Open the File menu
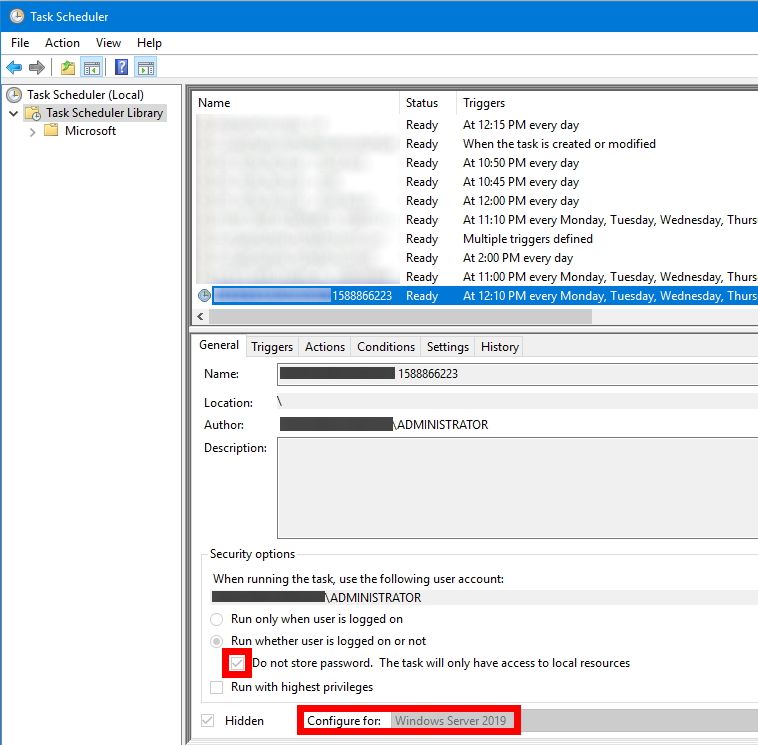The height and width of the screenshot is (745, 758). [20, 43]
